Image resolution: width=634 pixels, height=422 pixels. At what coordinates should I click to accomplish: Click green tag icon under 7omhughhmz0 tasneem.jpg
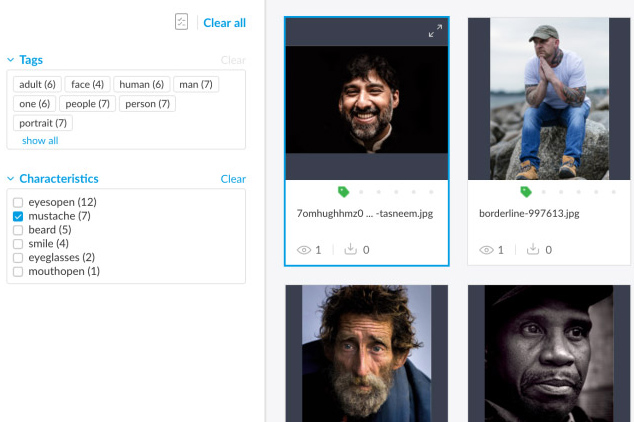(x=343, y=192)
